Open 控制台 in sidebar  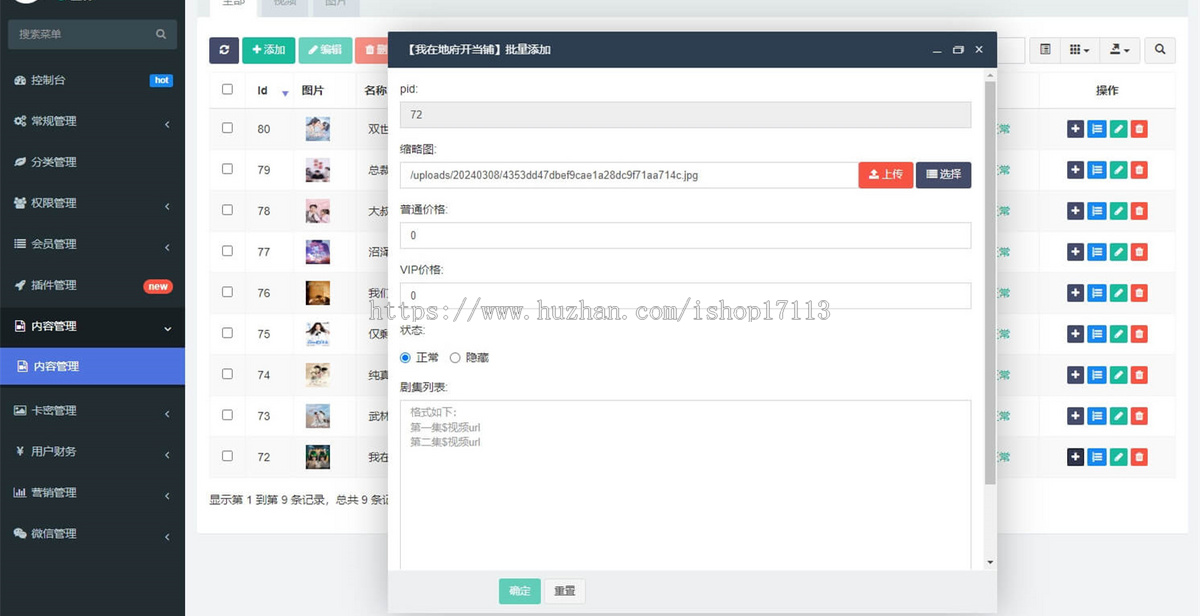click(x=92, y=80)
